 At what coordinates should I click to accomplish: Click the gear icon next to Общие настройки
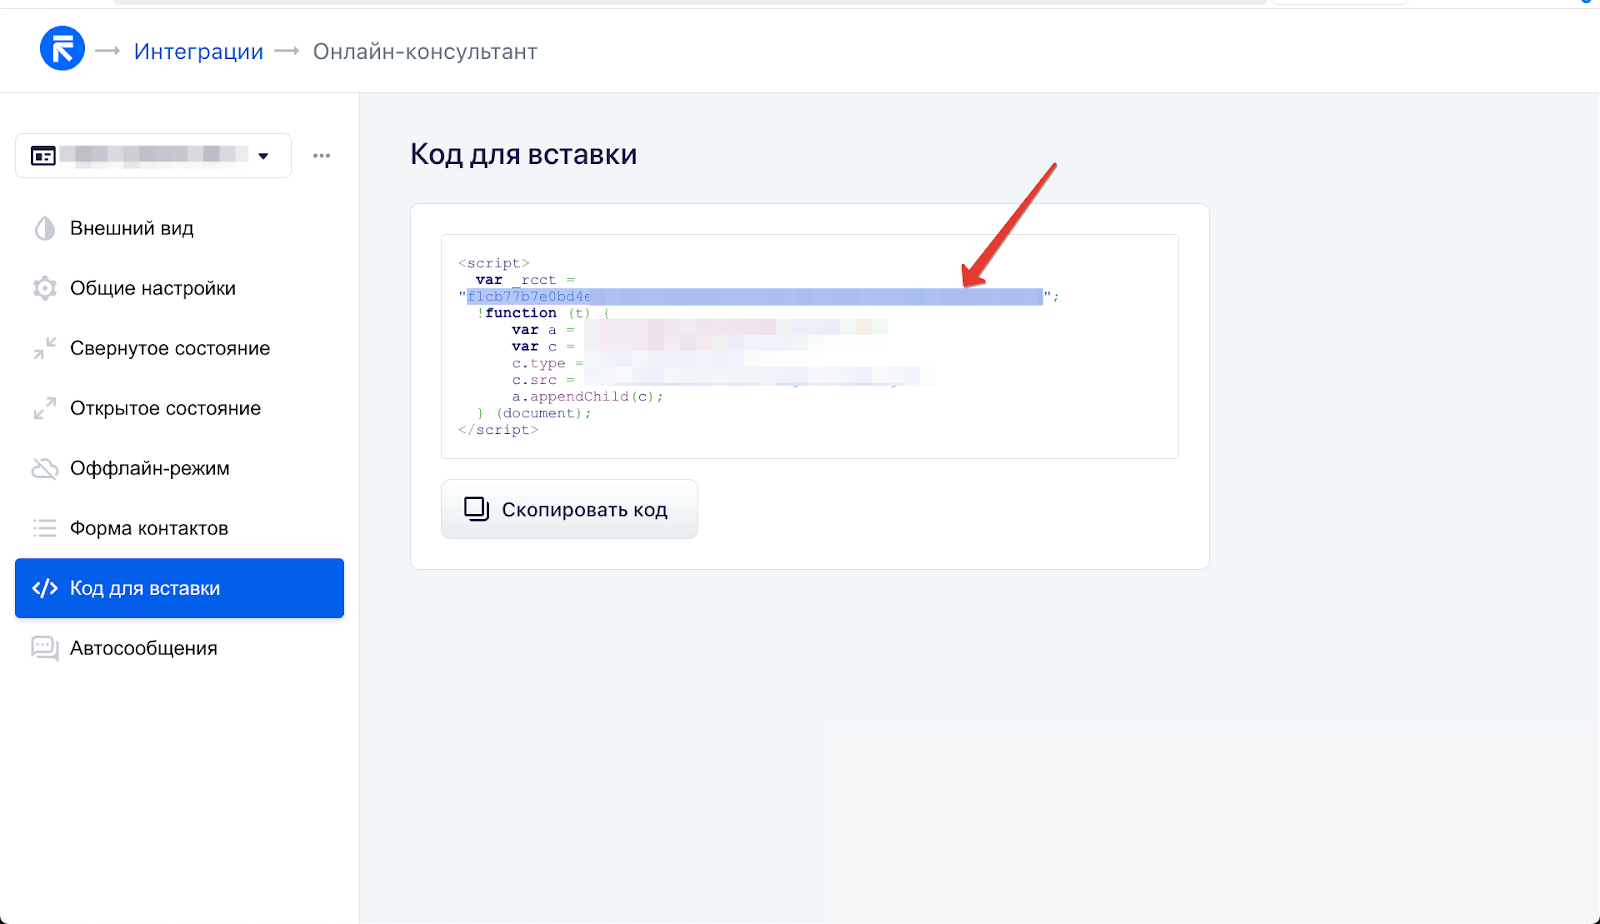pyautogui.click(x=45, y=288)
